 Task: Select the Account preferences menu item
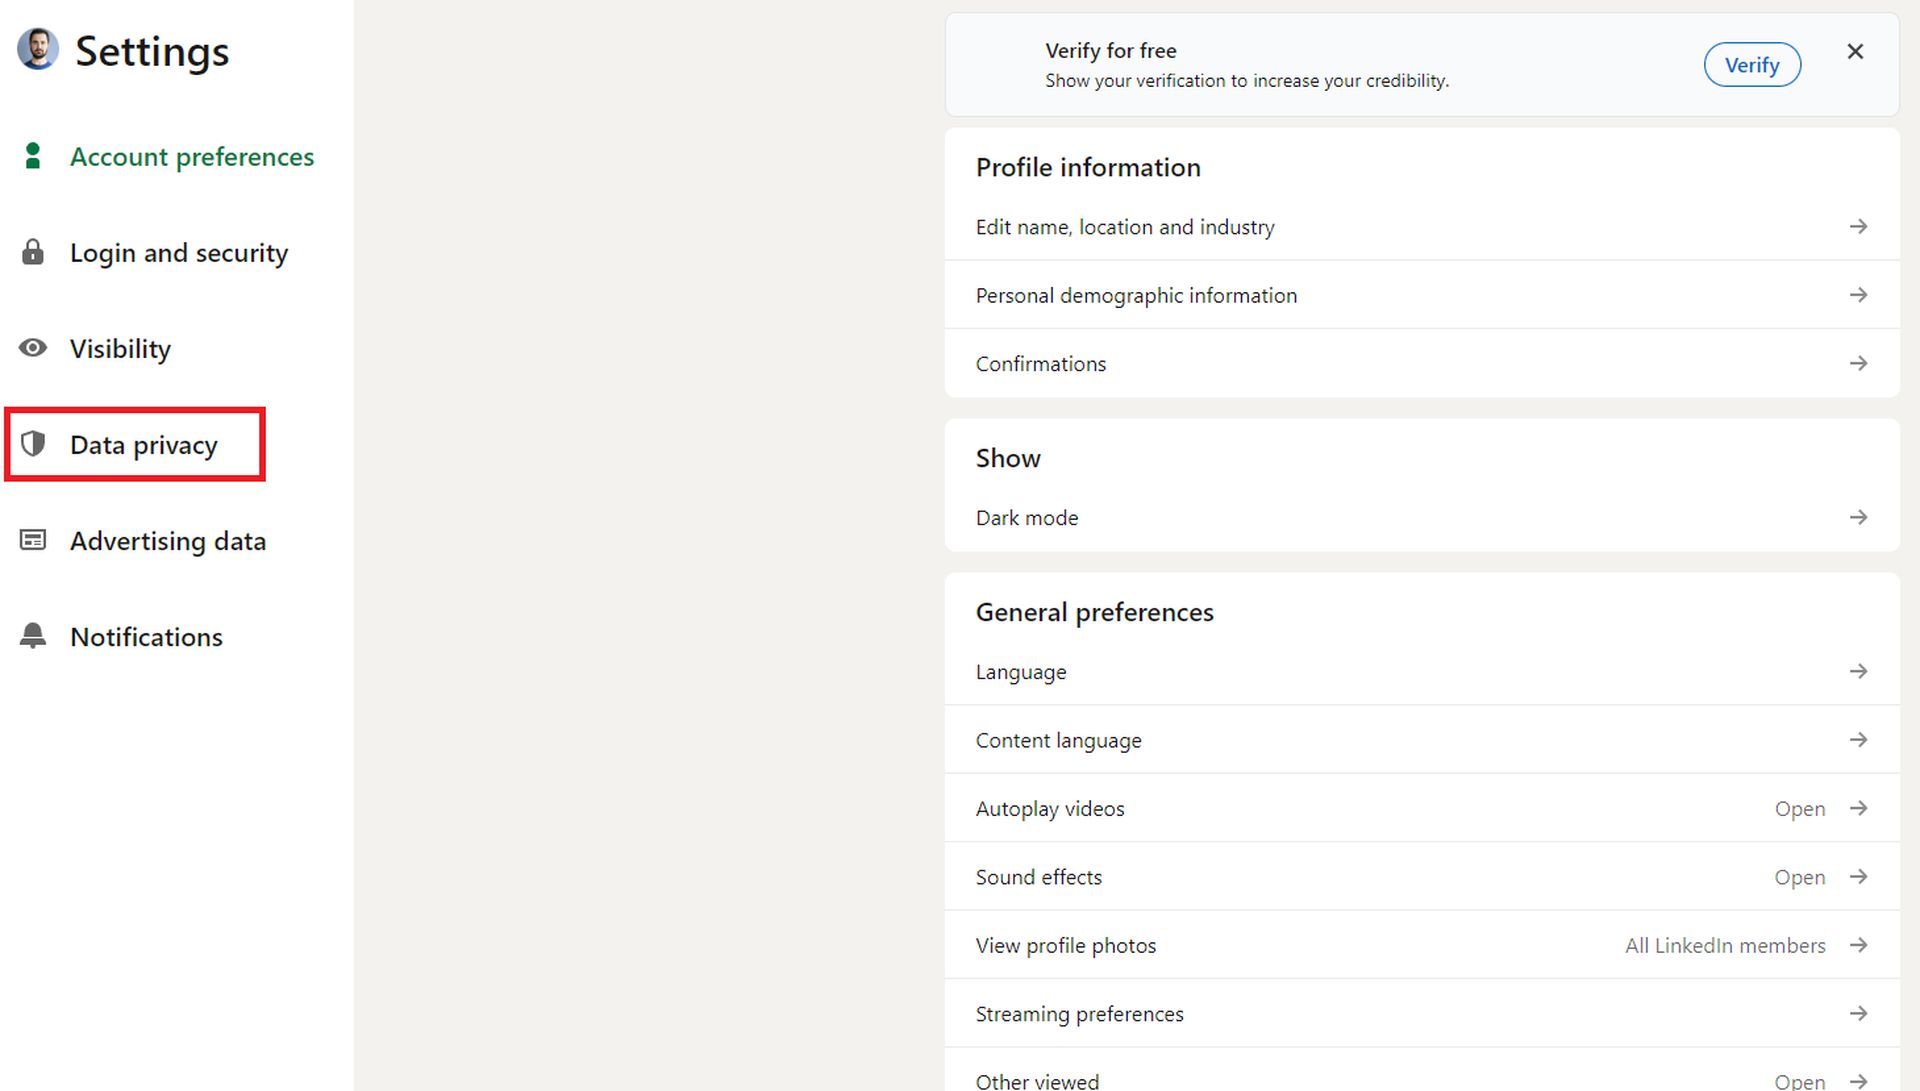(x=191, y=157)
